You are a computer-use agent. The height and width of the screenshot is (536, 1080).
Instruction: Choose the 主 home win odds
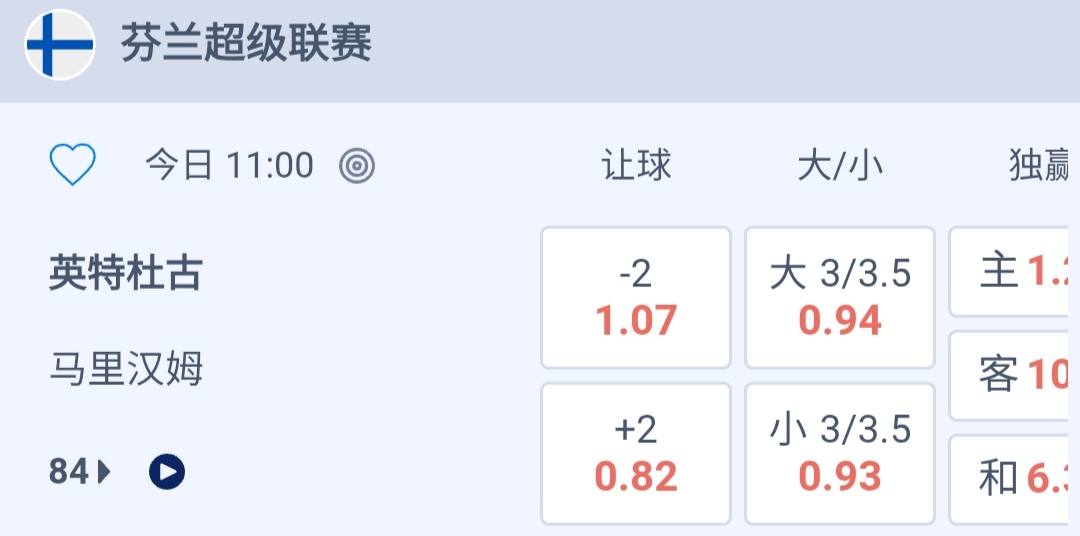[1014, 271]
